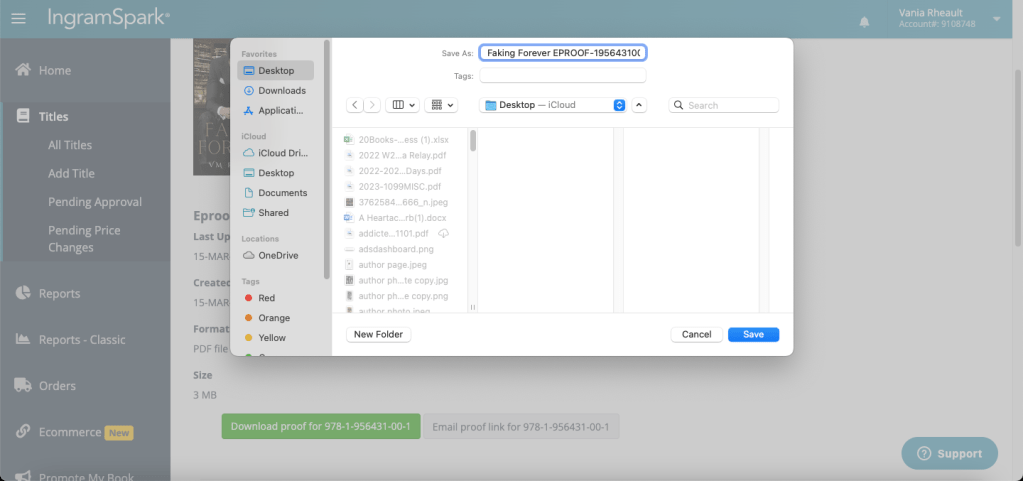Open the grouping options dropdown

pos(440,105)
